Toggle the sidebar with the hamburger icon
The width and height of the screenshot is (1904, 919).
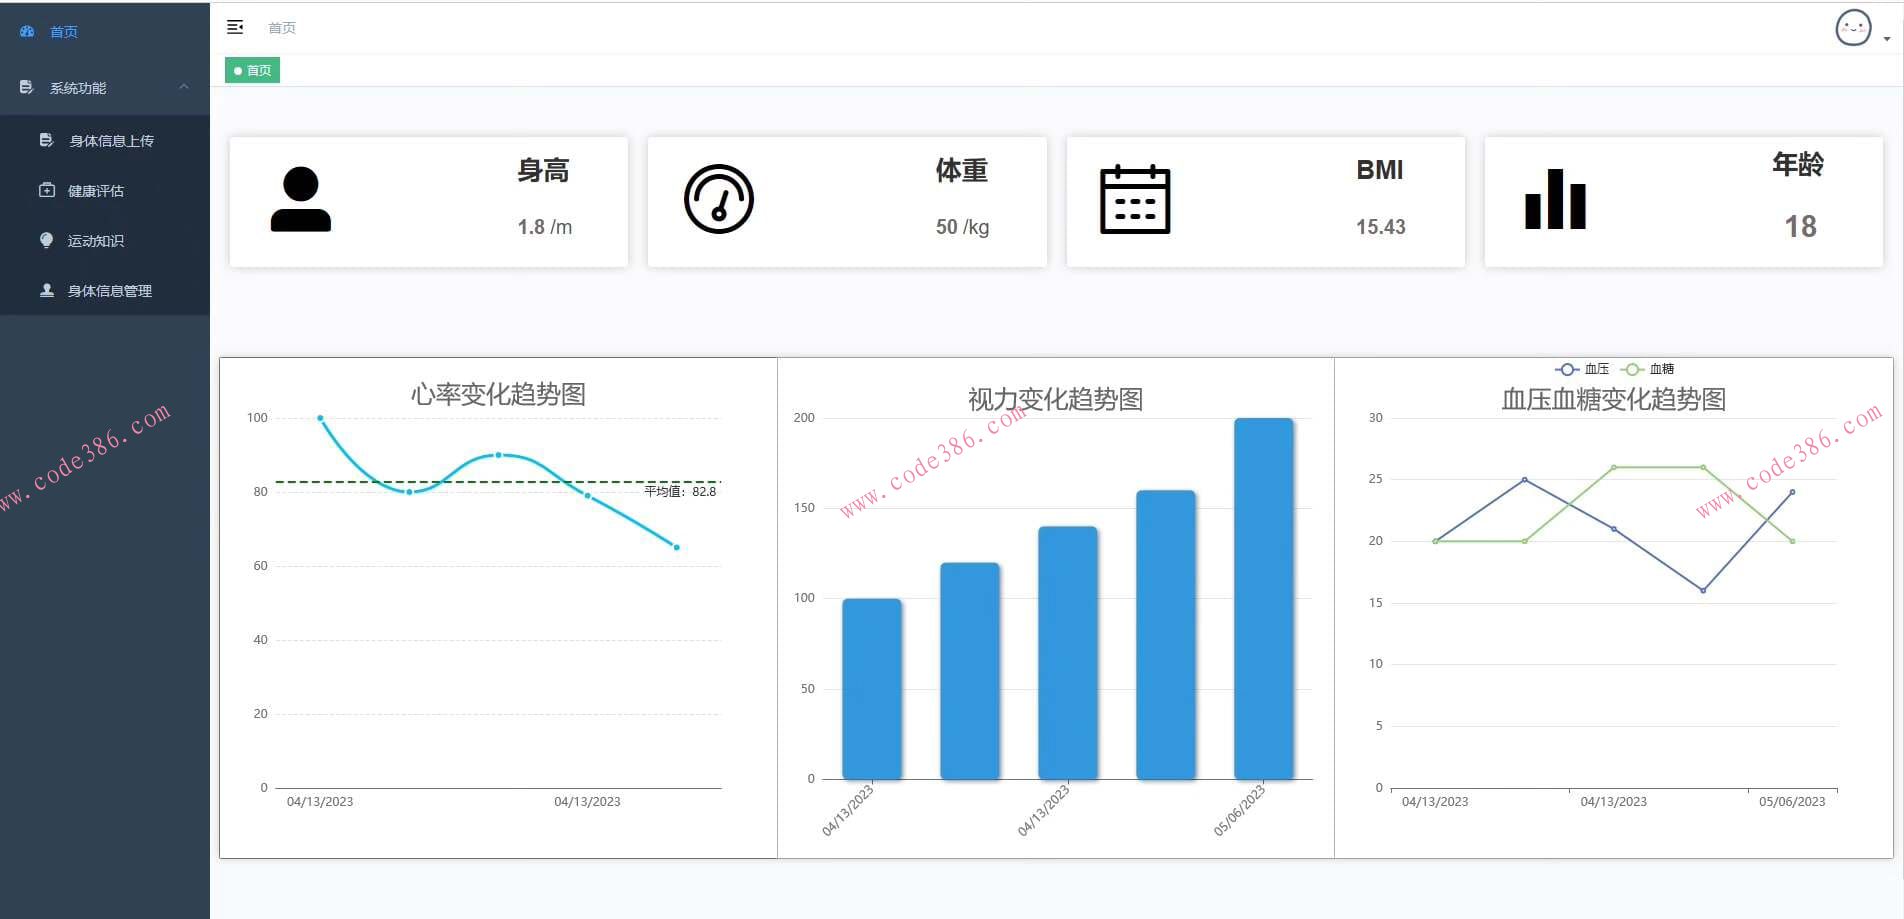coord(236,27)
